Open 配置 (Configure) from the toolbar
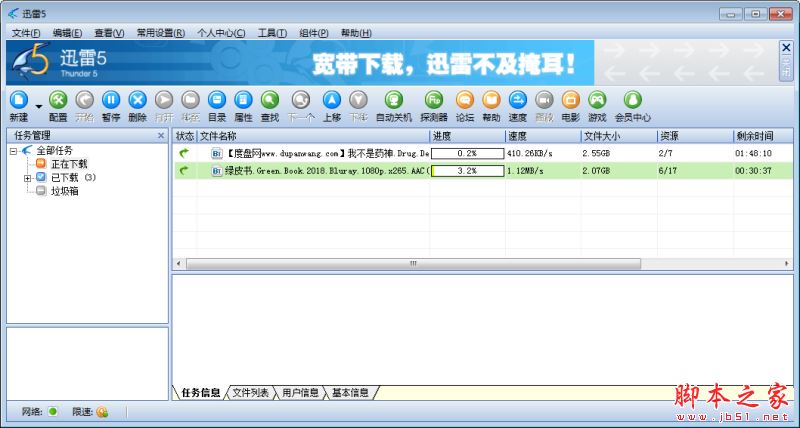The image size is (800, 428). point(58,100)
